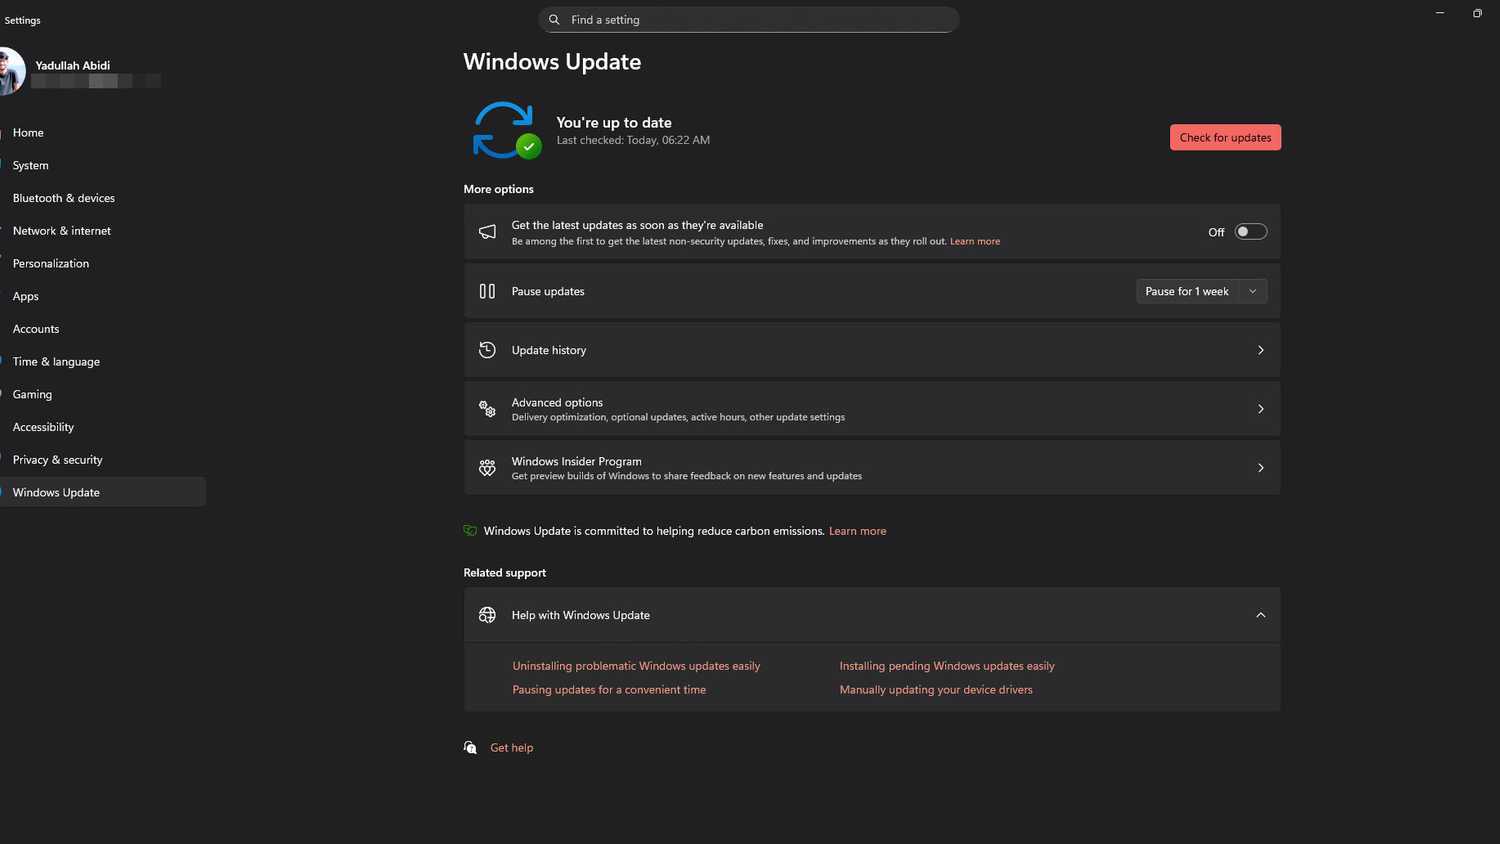This screenshot has height=844, width=1500.
Task: Click the Windows Insider Program row title
Action: (577, 462)
